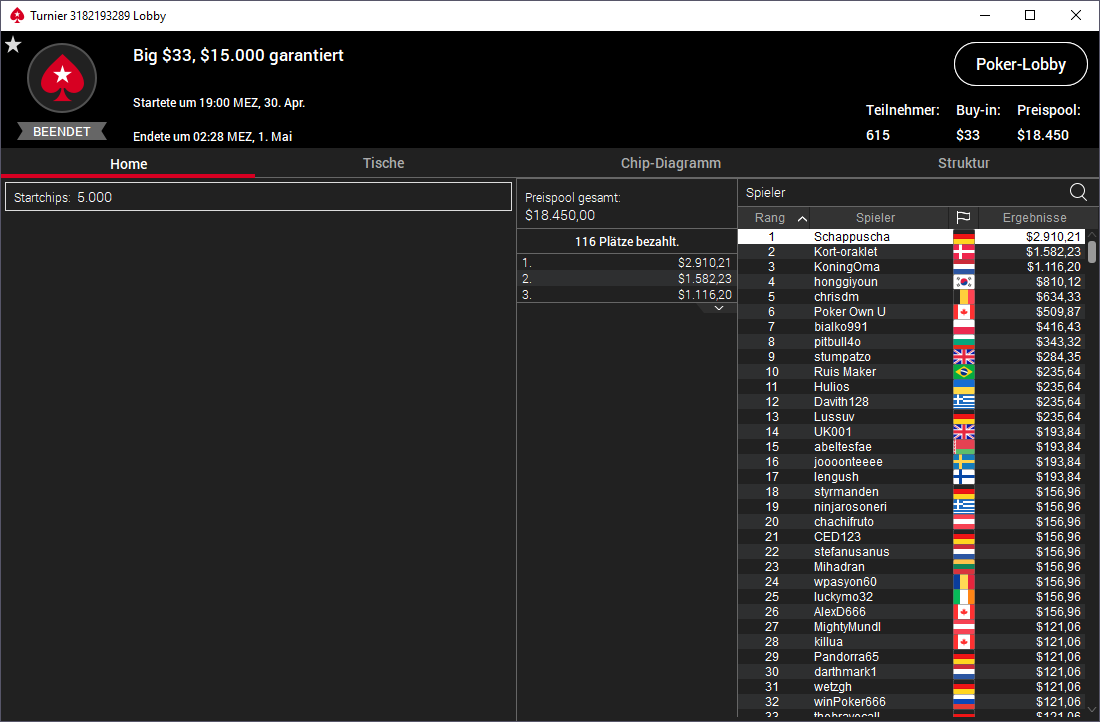
Task: Click scroll-down arrow of player list
Action: (x=1092, y=710)
